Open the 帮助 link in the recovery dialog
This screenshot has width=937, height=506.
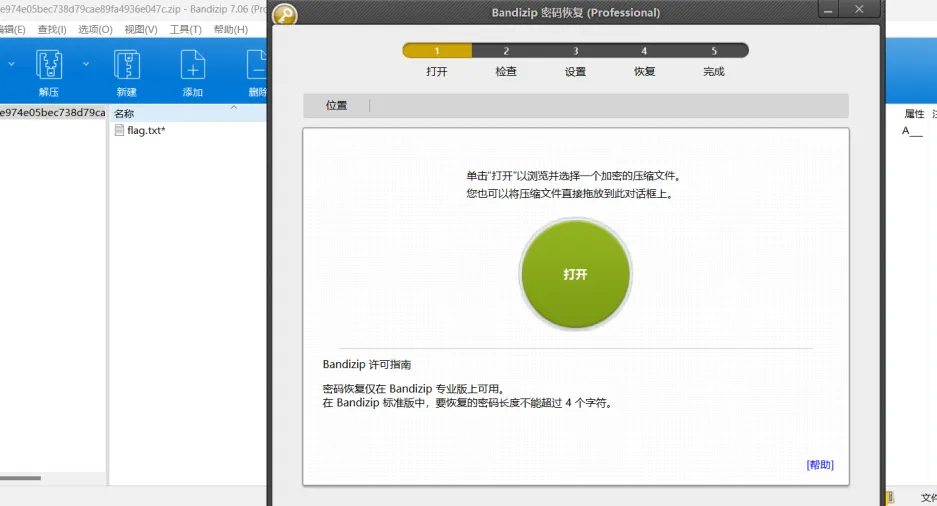tap(820, 465)
